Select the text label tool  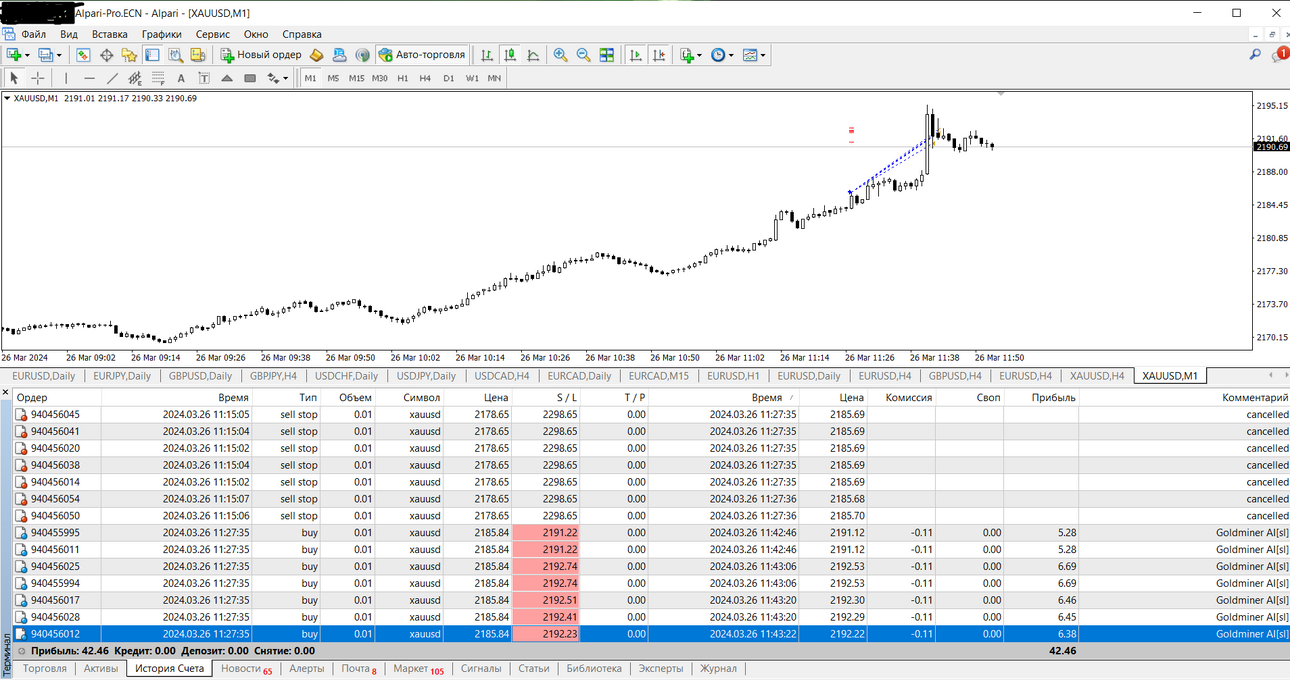(181, 78)
